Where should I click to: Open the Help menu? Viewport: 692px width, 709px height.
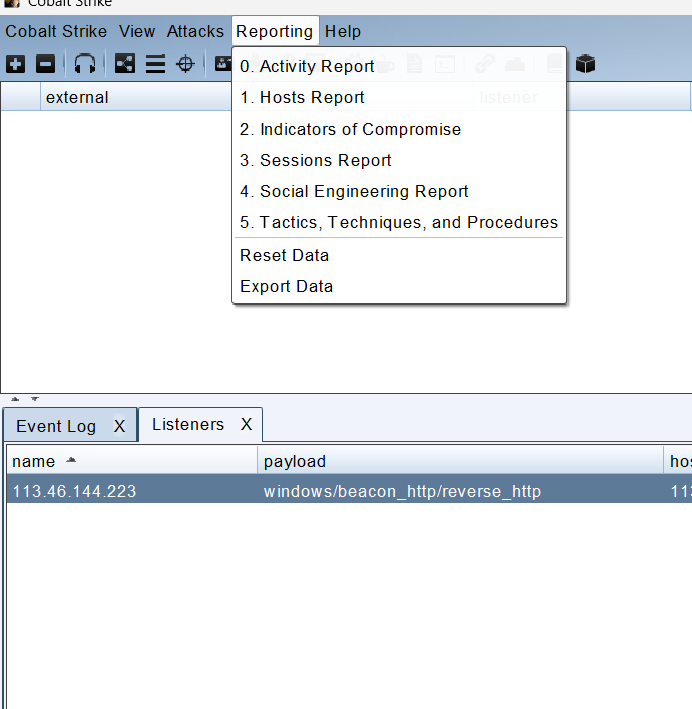click(343, 31)
